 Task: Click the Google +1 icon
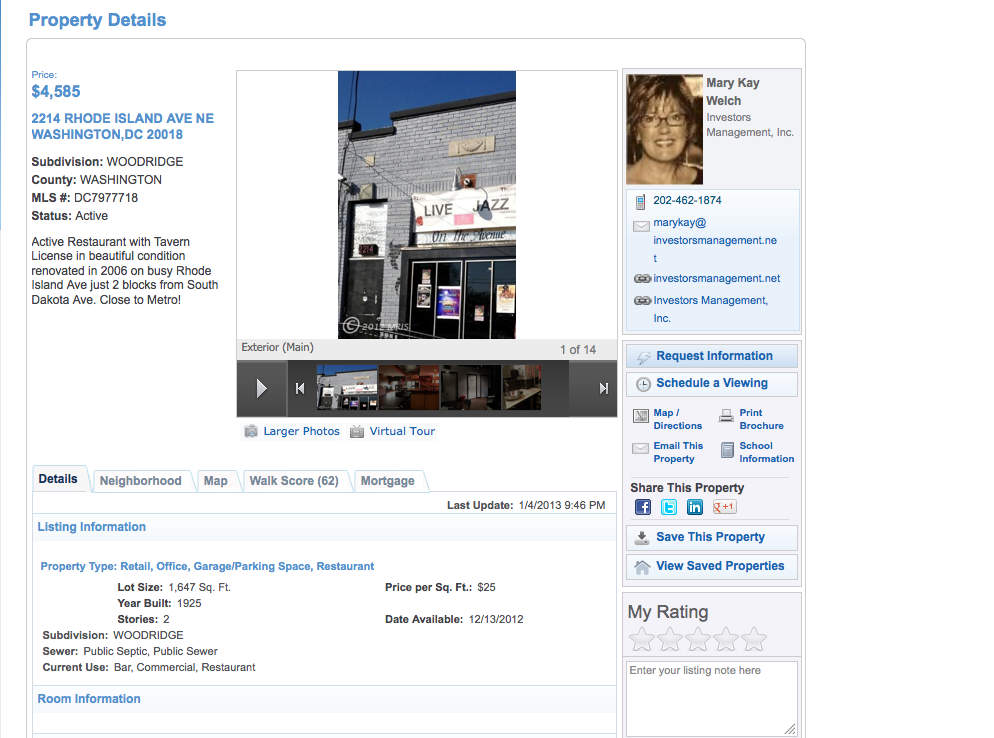point(724,507)
